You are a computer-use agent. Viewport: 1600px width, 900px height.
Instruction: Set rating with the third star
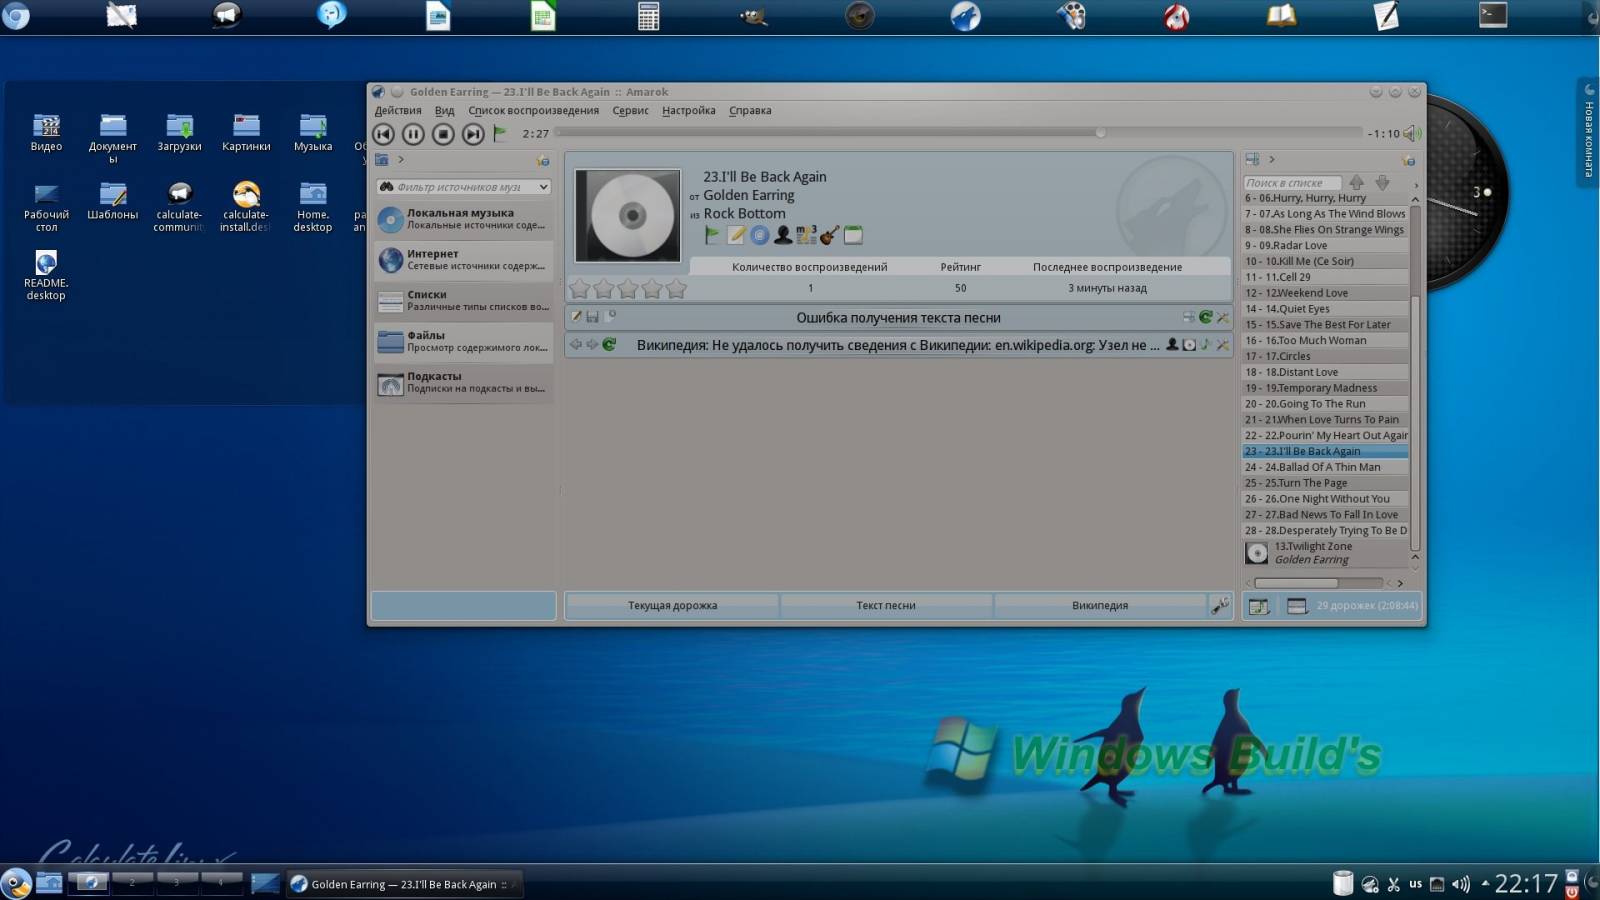[628, 289]
